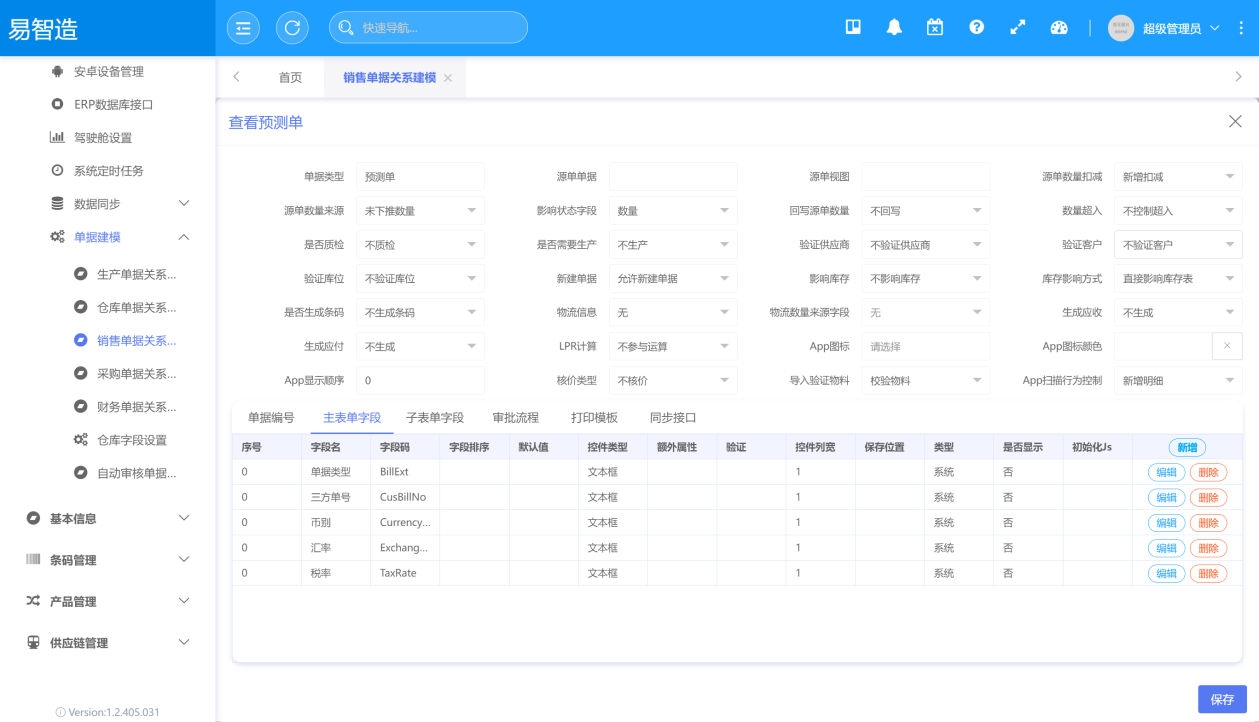Open the dashboard gauge icon
The height and width of the screenshot is (722, 1259).
(1059, 28)
